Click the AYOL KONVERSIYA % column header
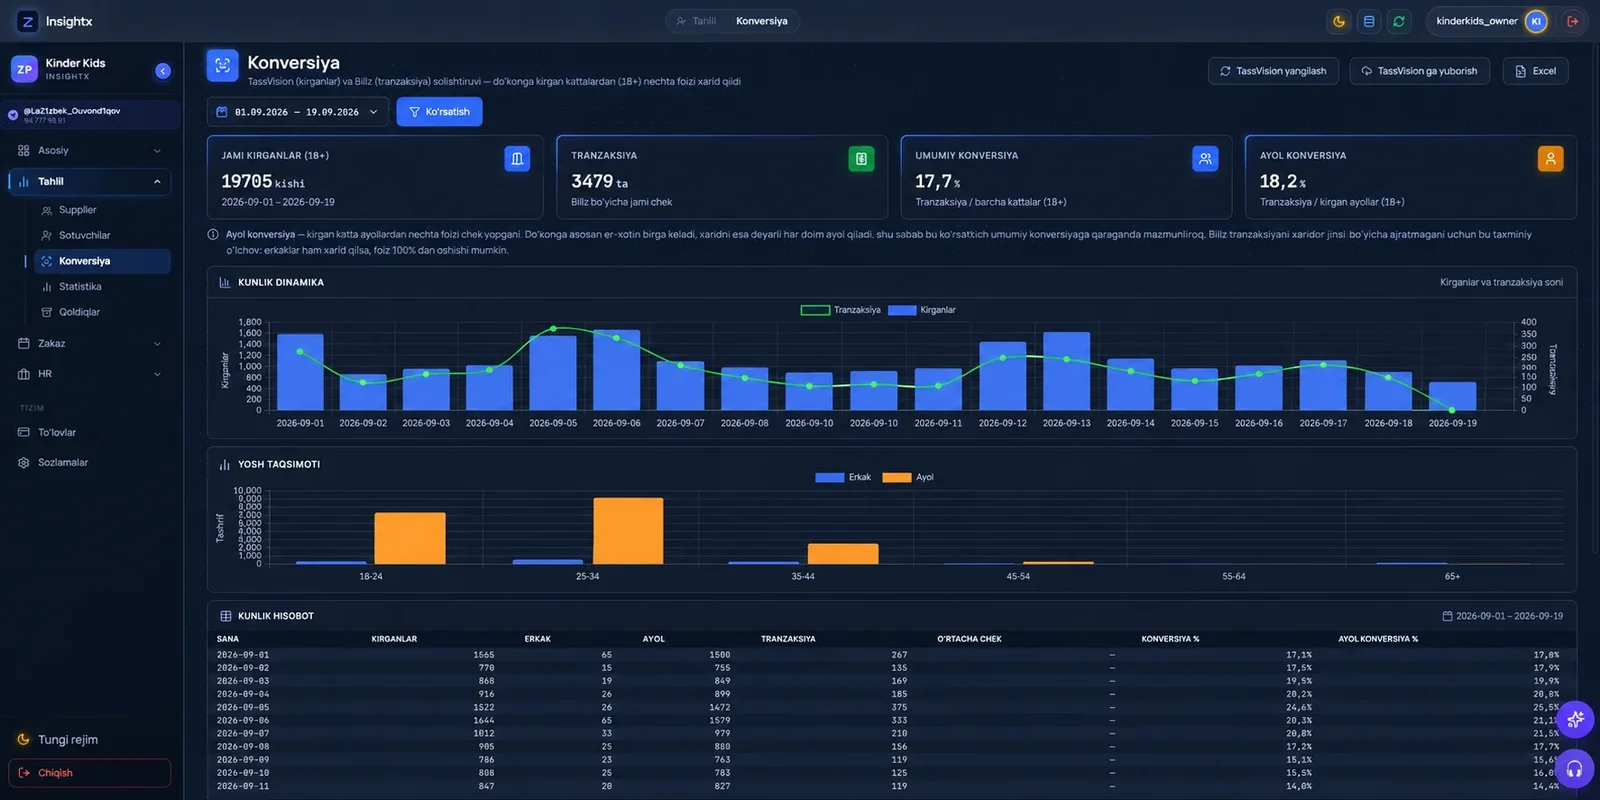 (1378, 639)
